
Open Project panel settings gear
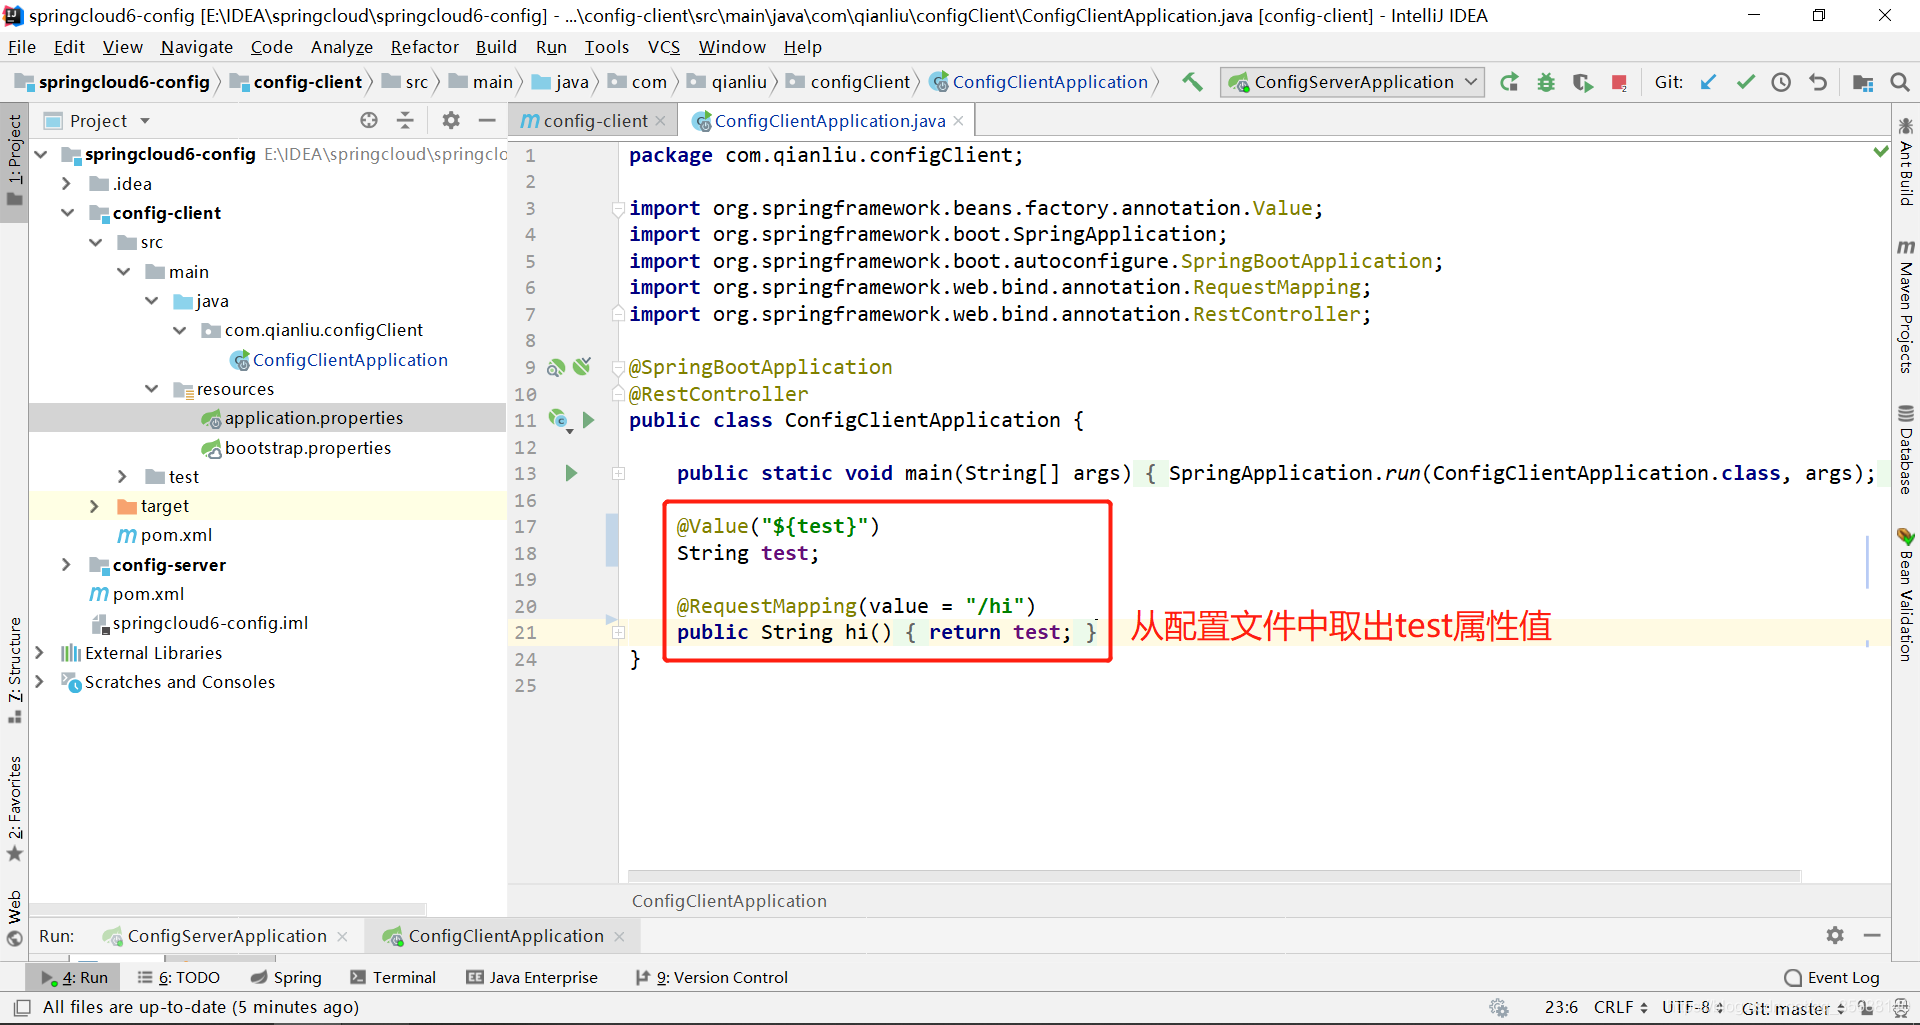451,120
